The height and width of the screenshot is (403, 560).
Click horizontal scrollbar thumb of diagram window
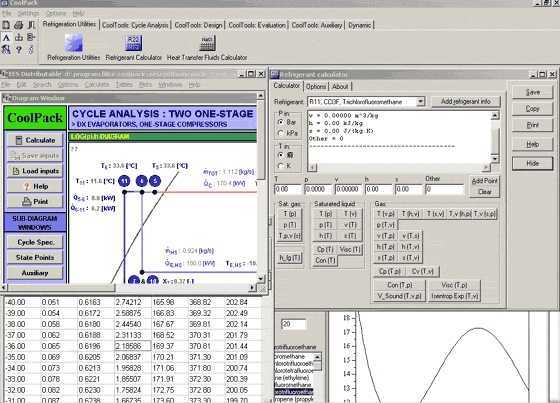61,288
